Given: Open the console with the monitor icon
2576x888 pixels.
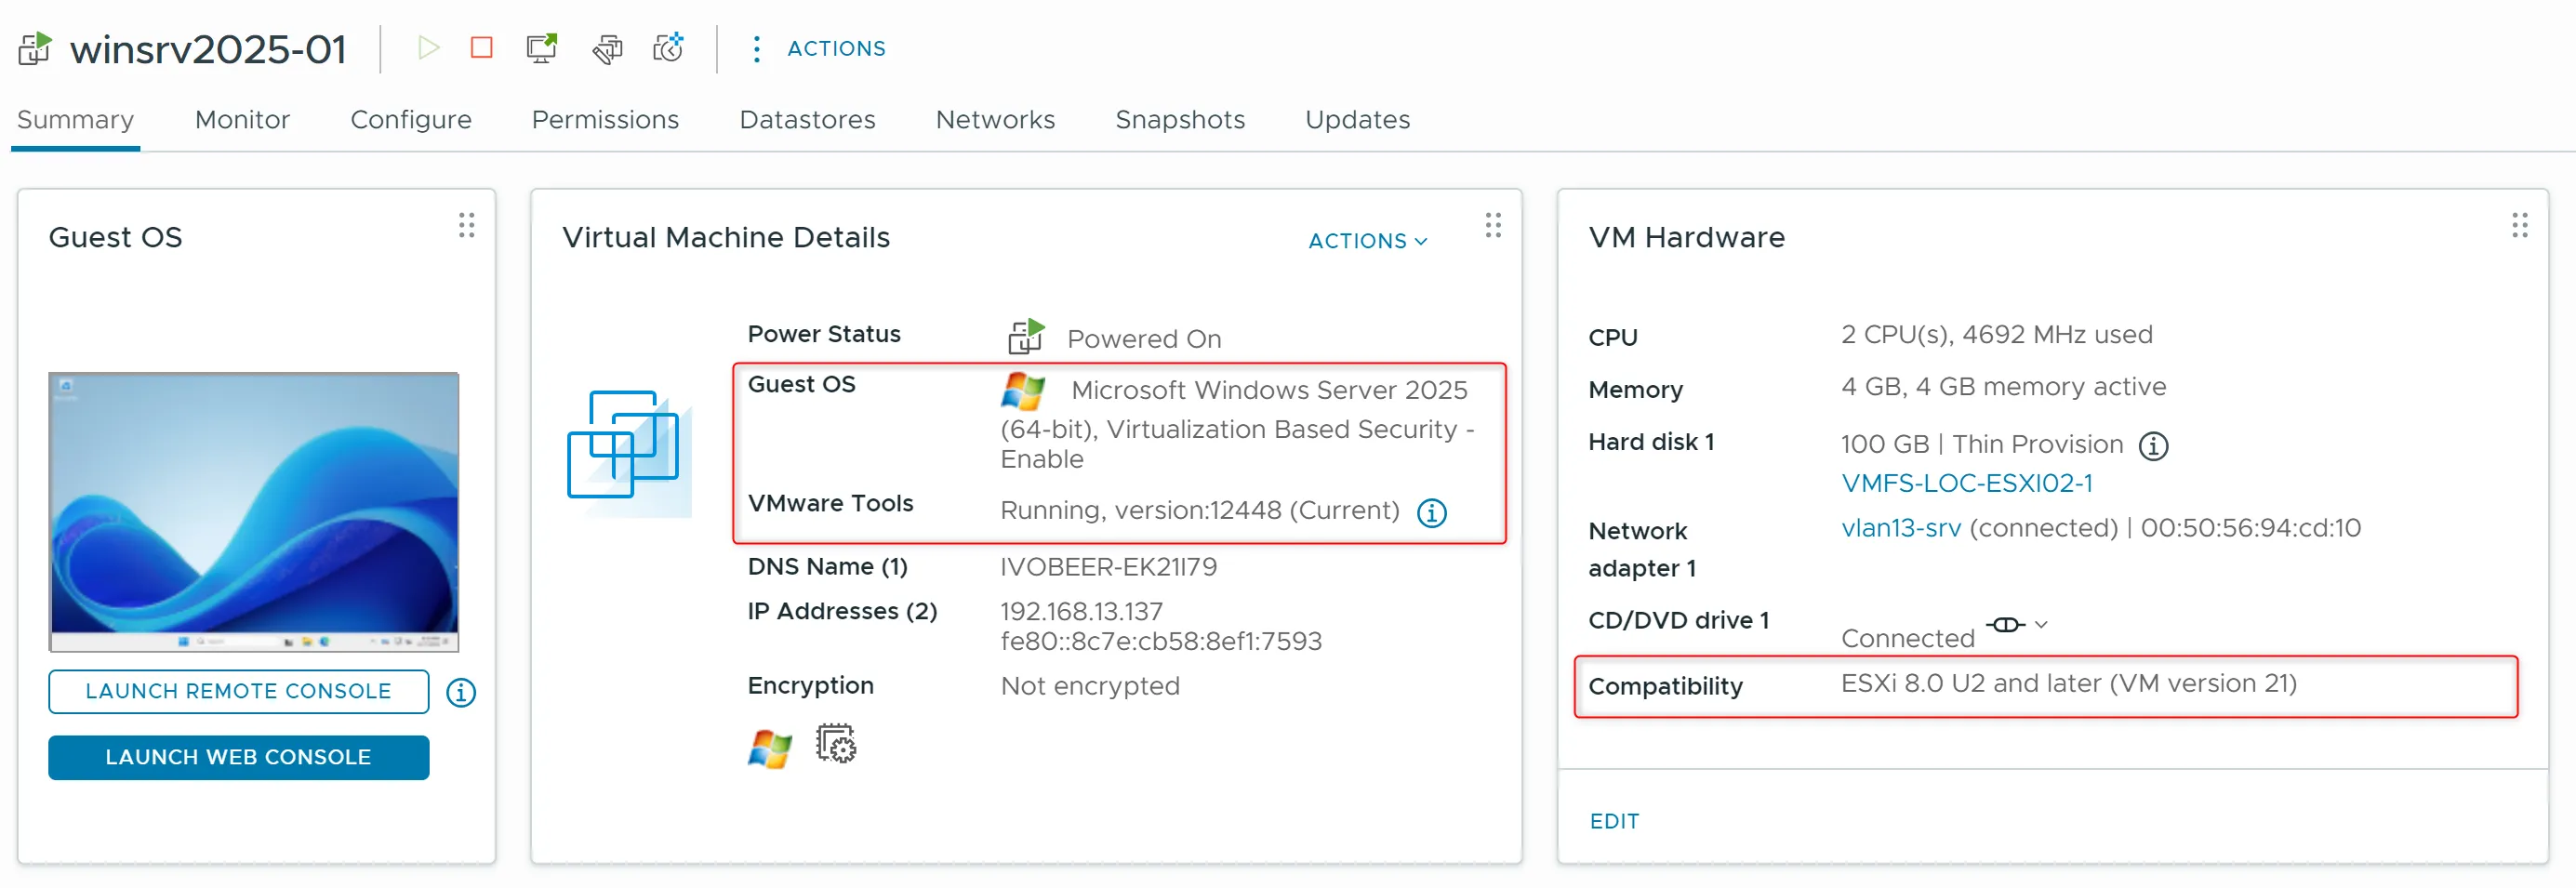Looking at the screenshot, I should (x=542, y=48).
